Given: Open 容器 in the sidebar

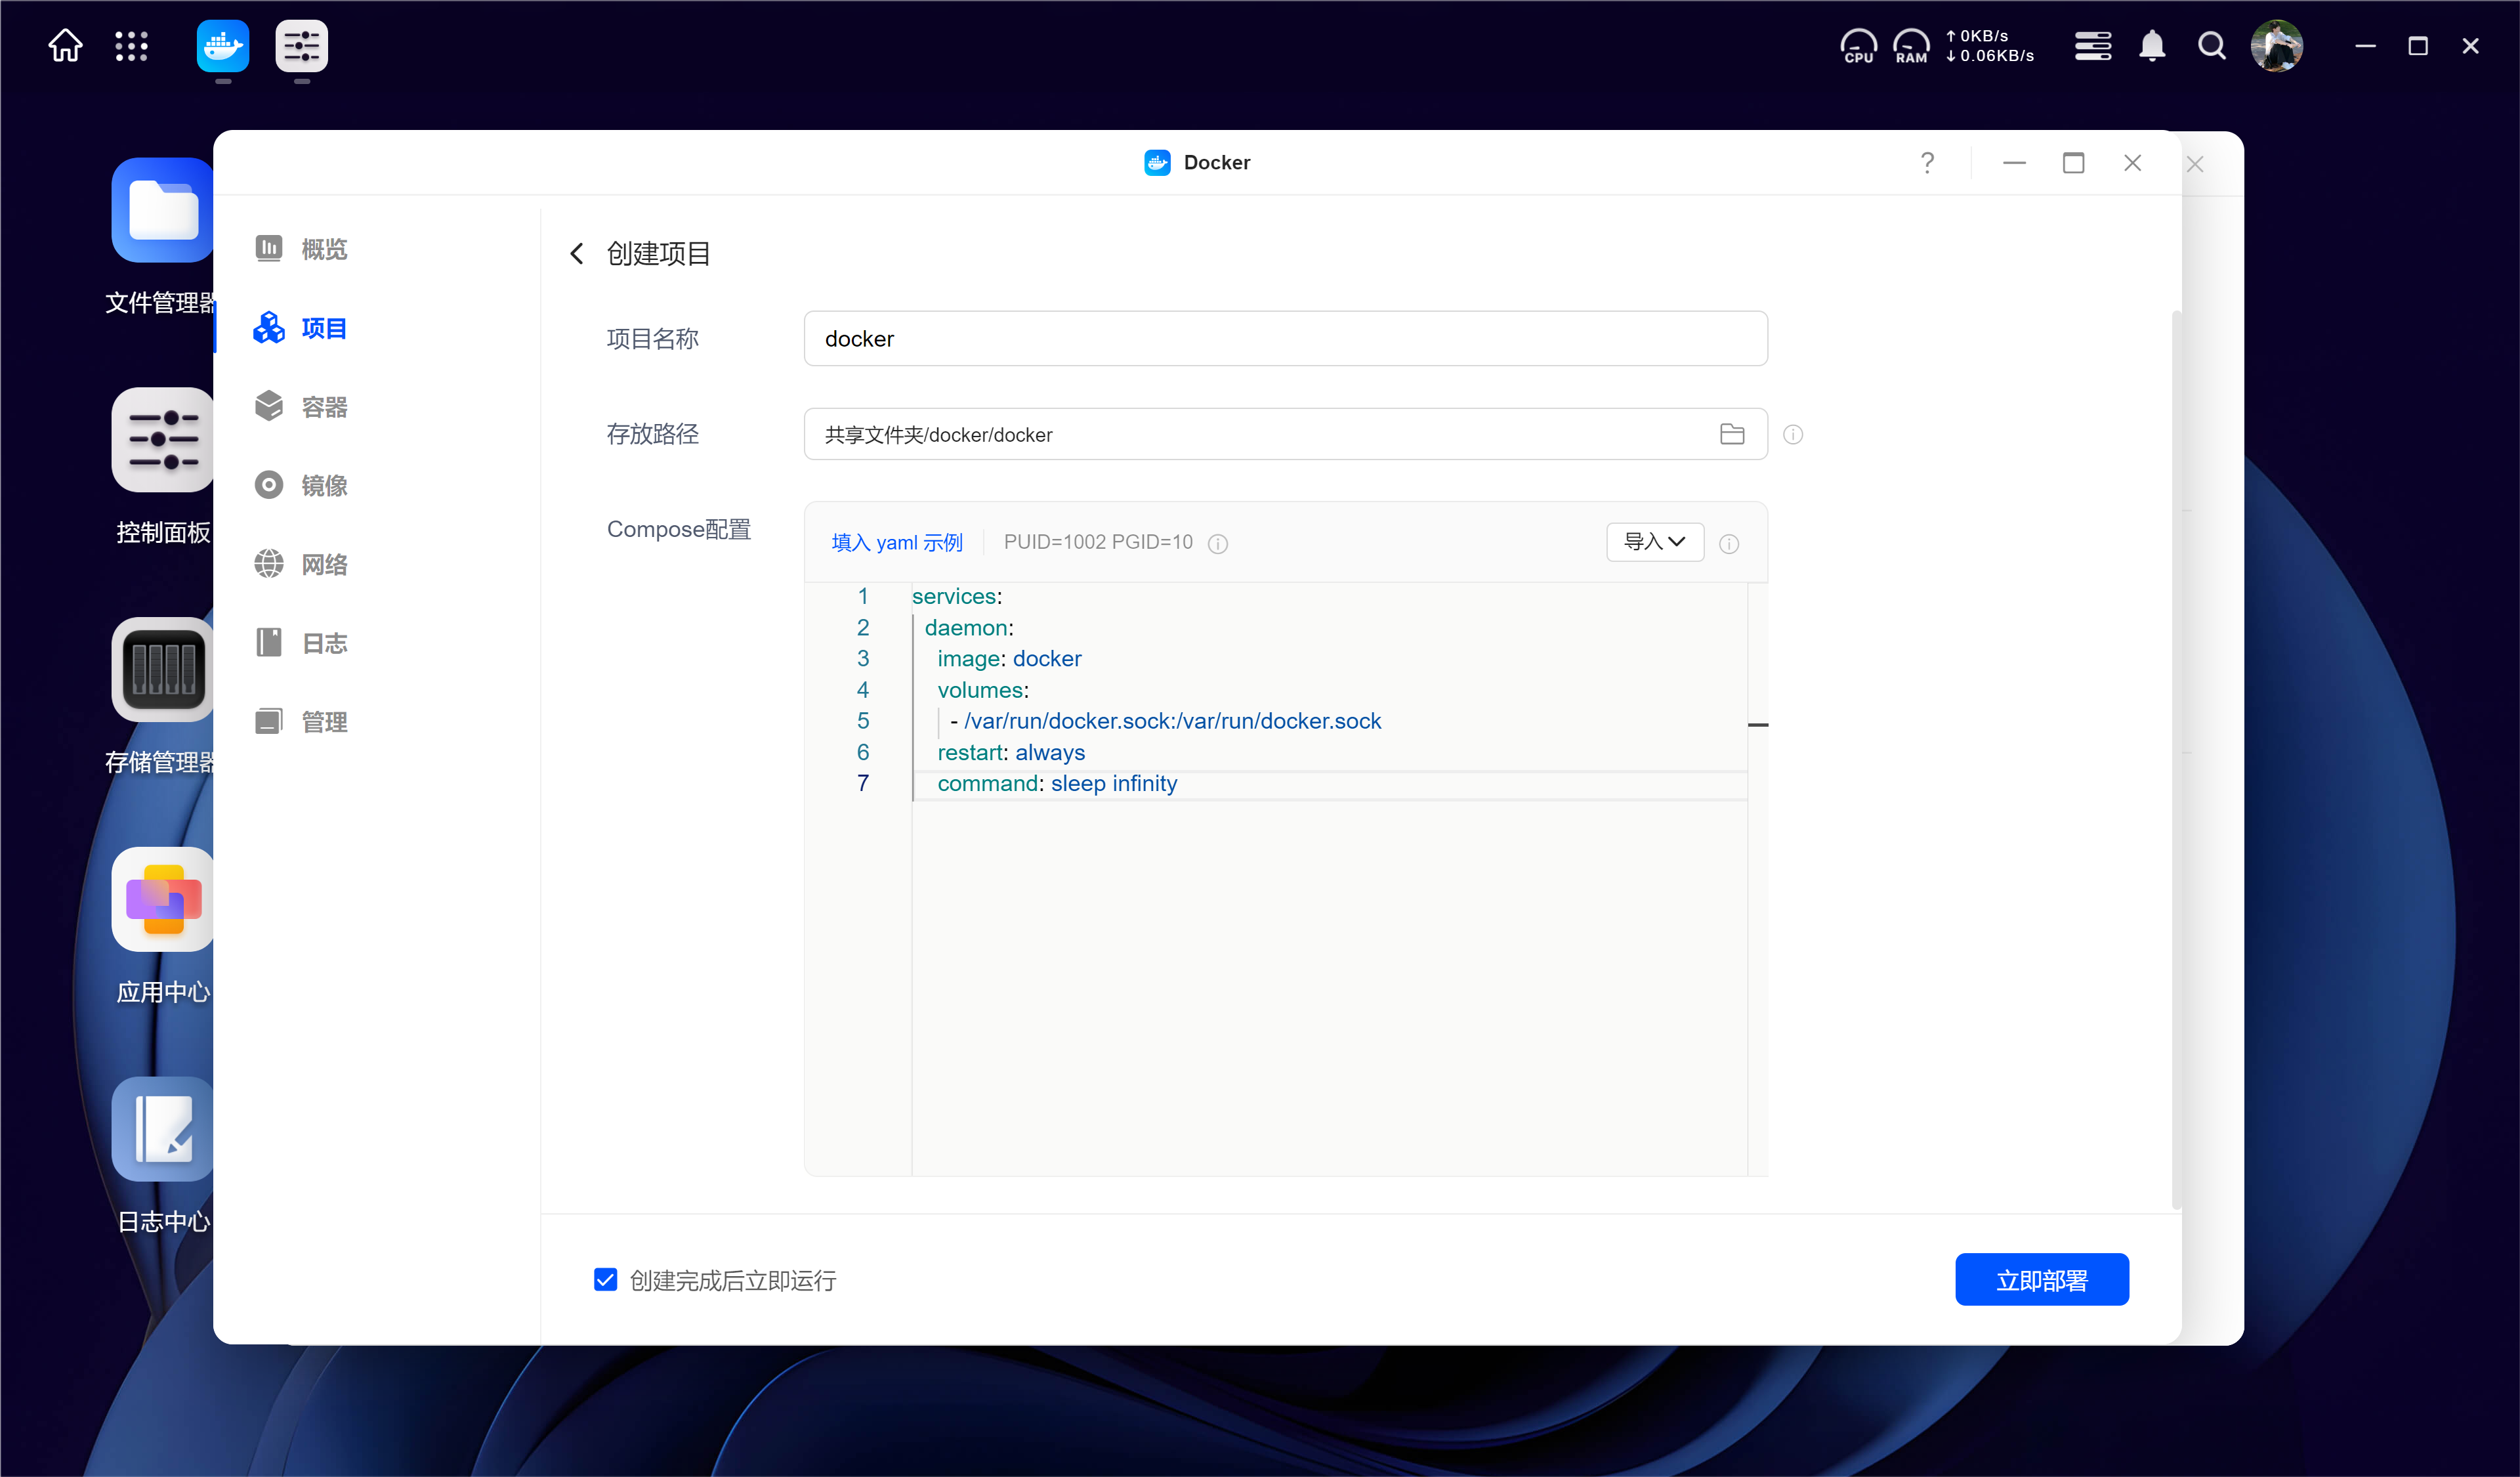Looking at the screenshot, I should 301,407.
